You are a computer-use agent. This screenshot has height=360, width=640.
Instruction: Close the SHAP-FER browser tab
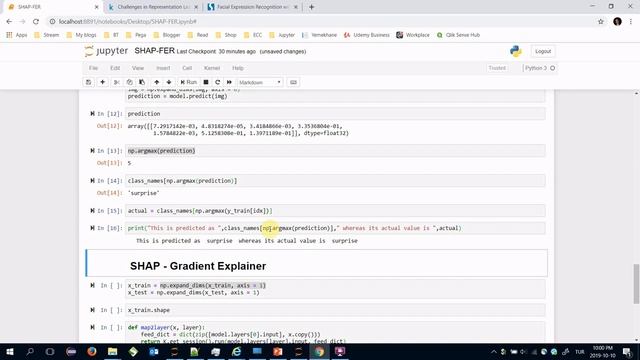pos(96,7)
